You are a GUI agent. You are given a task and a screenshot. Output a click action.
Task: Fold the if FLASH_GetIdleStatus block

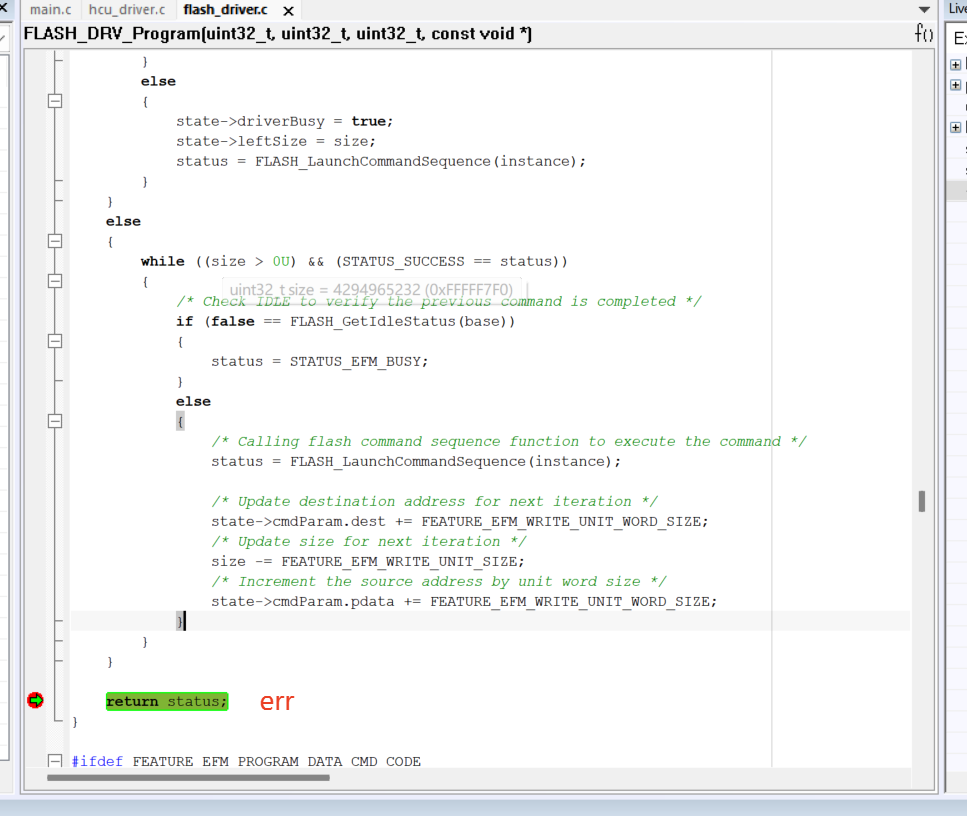tap(55, 341)
